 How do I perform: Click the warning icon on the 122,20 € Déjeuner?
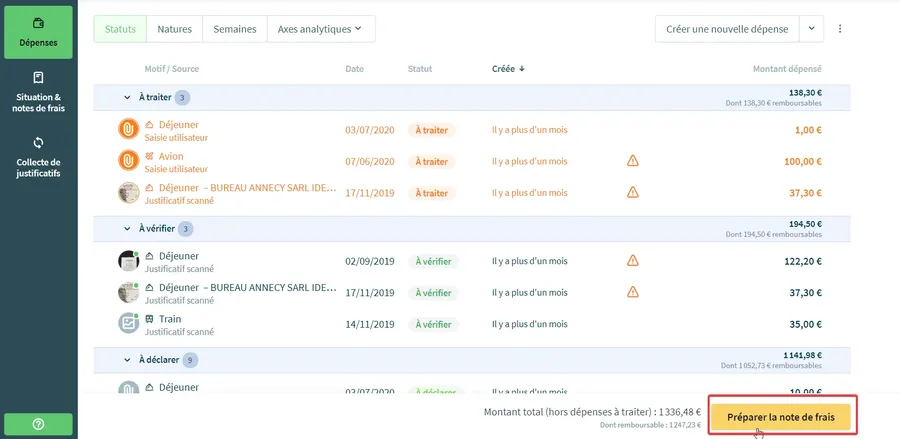click(632, 261)
